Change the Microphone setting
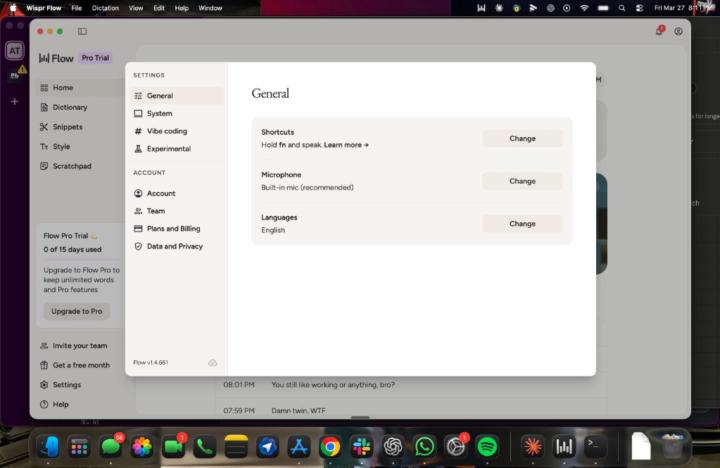Viewport: 720px width, 468px height. (522, 181)
